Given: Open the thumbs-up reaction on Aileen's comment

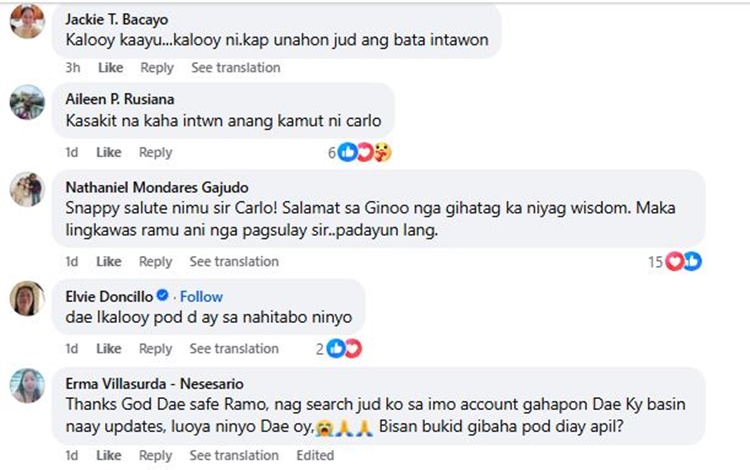Looking at the screenshot, I should [347, 153].
